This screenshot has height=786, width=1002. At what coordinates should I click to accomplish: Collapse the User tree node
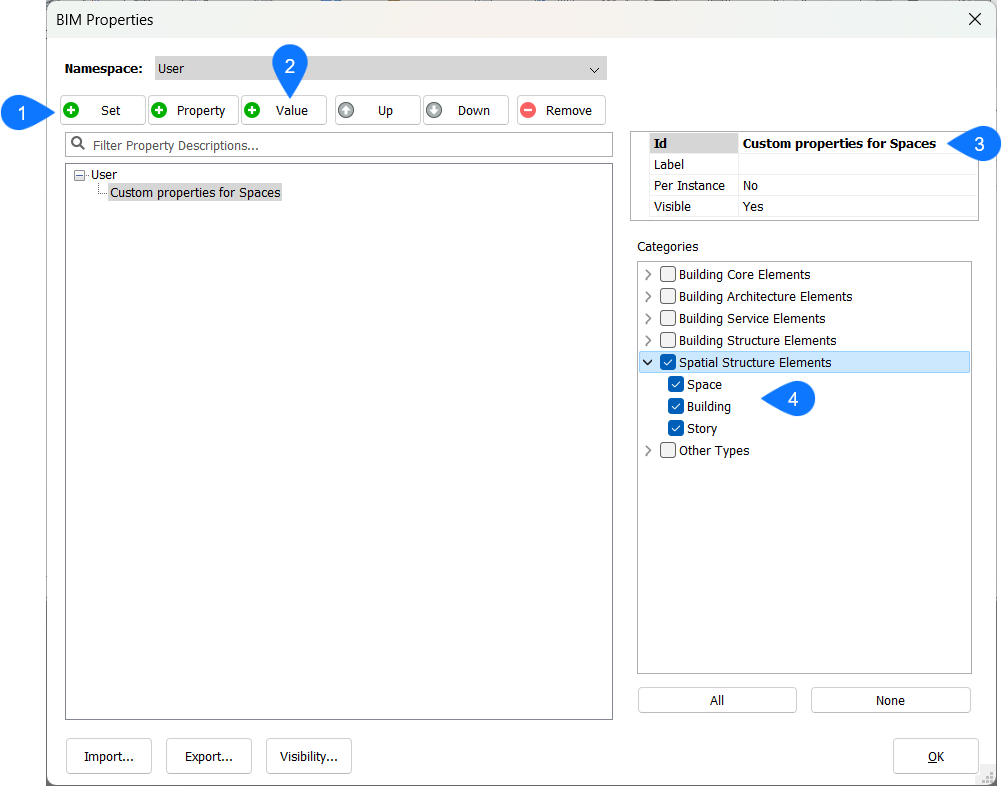[x=80, y=175]
